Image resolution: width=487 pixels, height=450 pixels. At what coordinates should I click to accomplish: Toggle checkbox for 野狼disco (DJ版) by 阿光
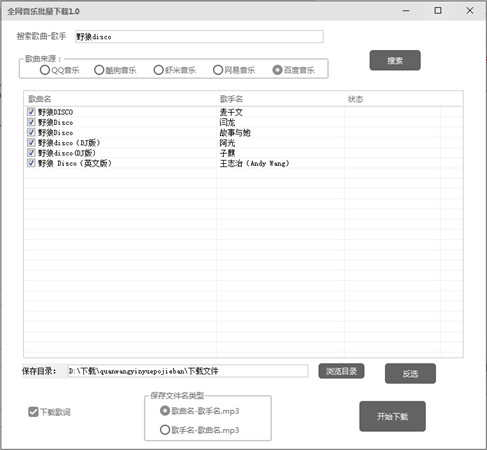pos(31,143)
